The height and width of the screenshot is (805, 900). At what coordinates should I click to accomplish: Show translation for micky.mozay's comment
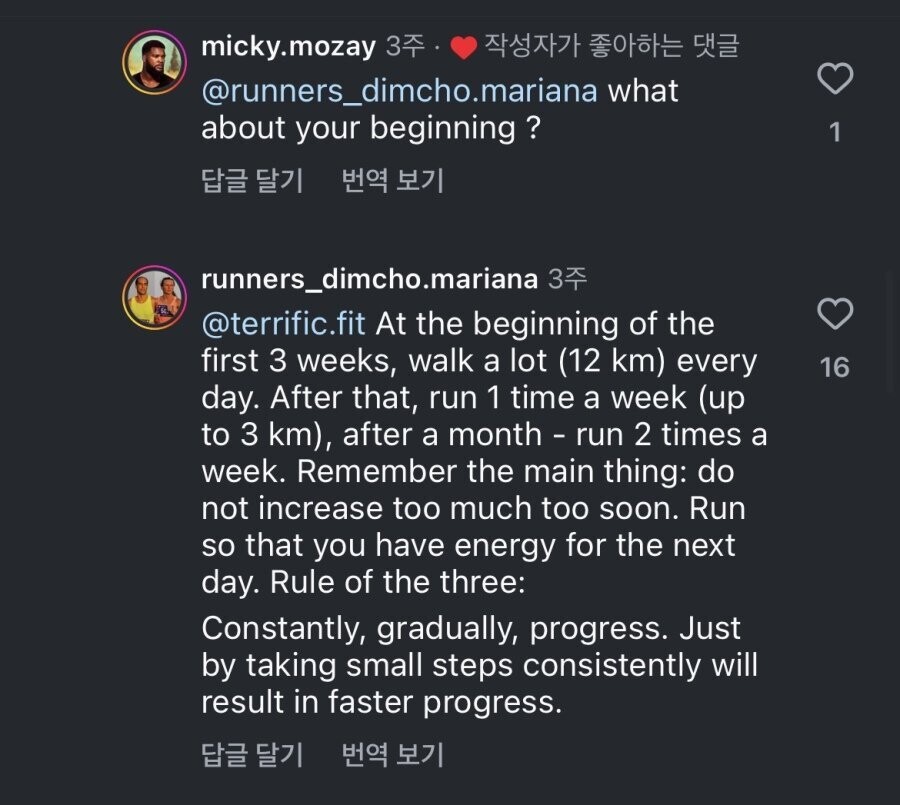point(393,180)
